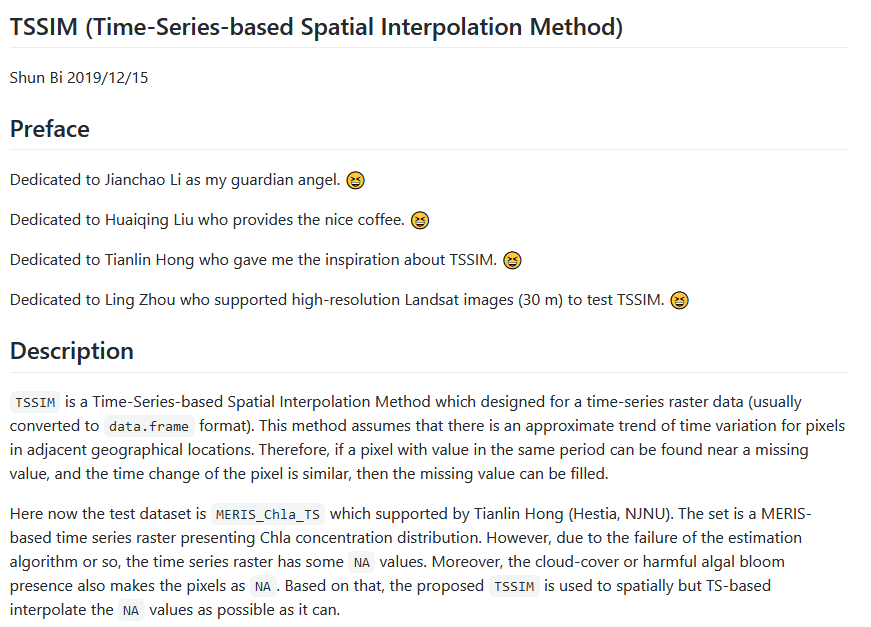
Task: Click the emoji after the TSSIM inspiration line
Action: pos(512,261)
